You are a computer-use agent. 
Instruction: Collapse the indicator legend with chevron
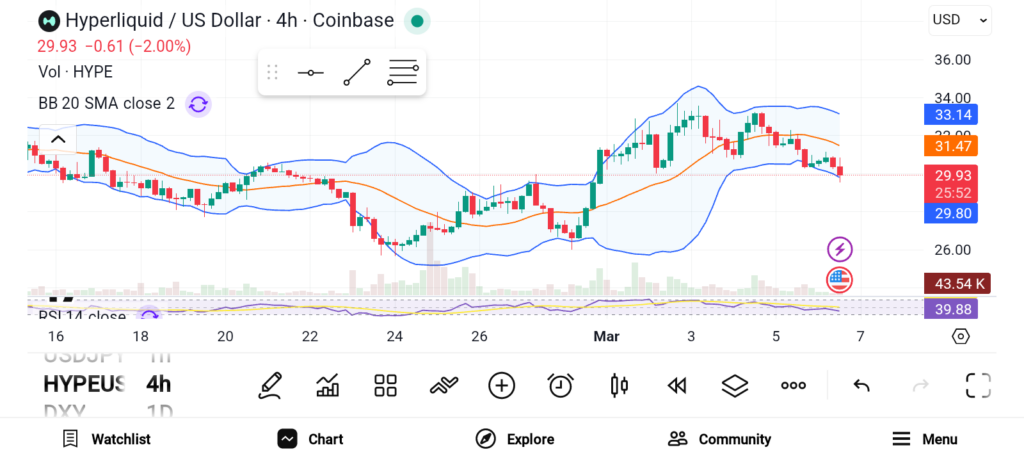(x=57, y=139)
